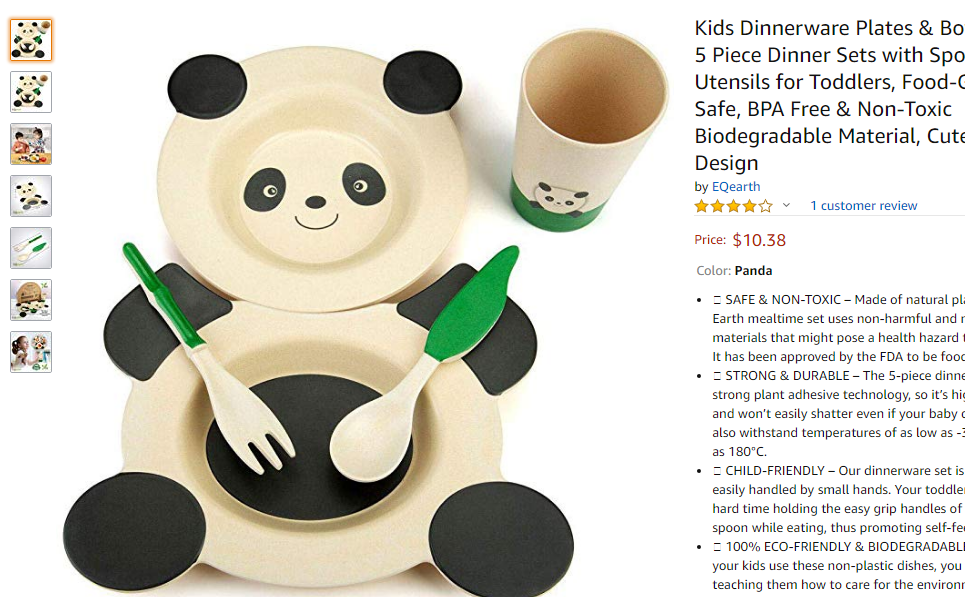
Task: Click the 100% ECO-FRIENDLY bullet point
Action: 839,566
